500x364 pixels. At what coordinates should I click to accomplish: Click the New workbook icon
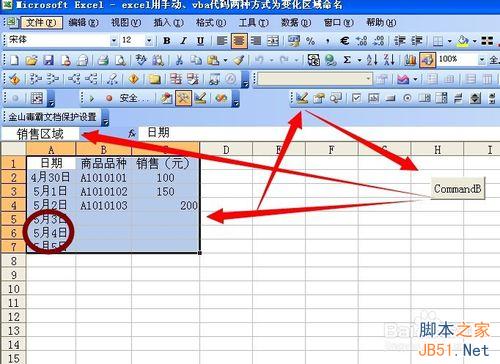tap(14, 60)
